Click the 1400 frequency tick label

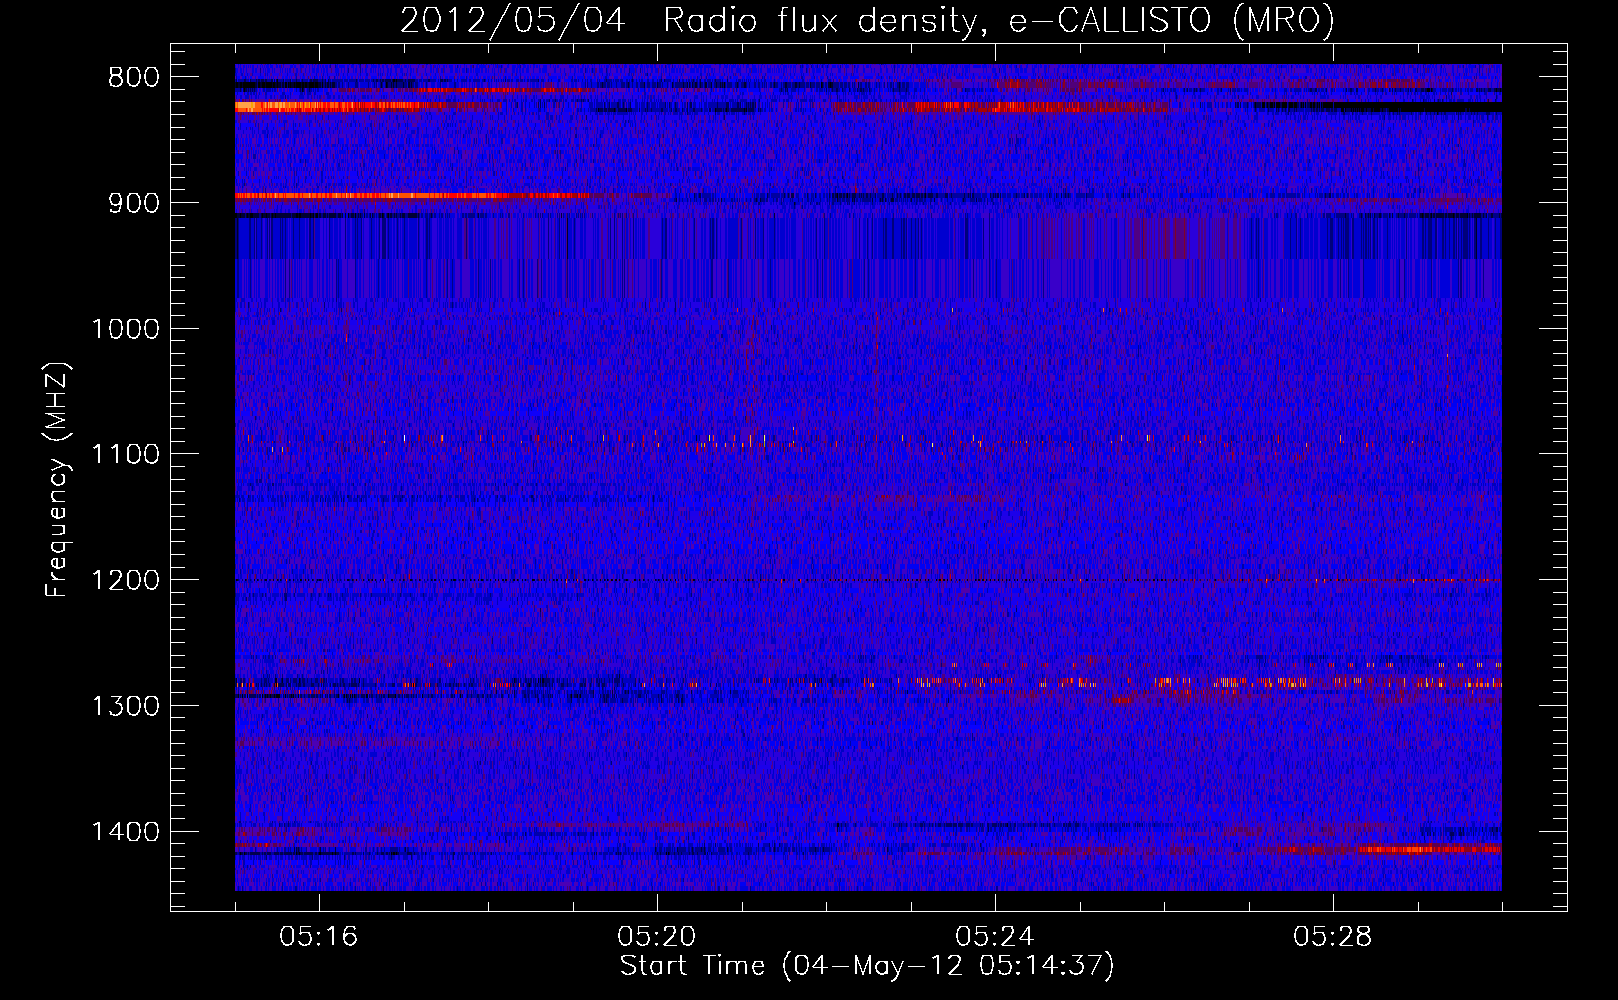[125, 832]
